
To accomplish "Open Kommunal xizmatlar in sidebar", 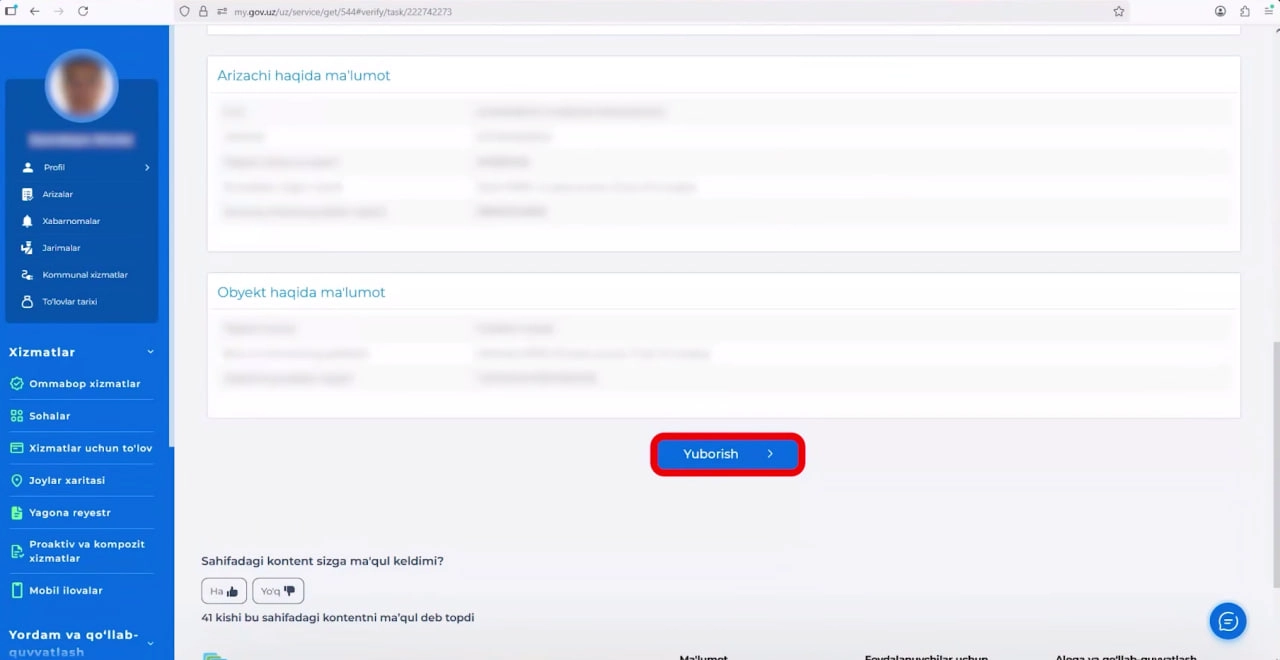I will (x=84, y=275).
